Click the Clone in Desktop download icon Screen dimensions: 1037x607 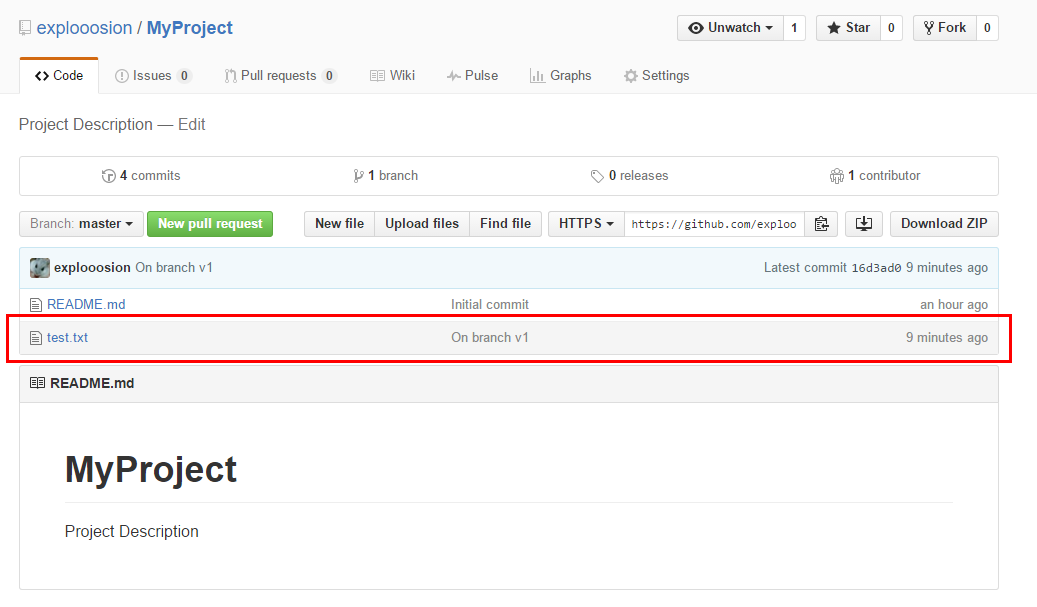[x=864, y=224]
